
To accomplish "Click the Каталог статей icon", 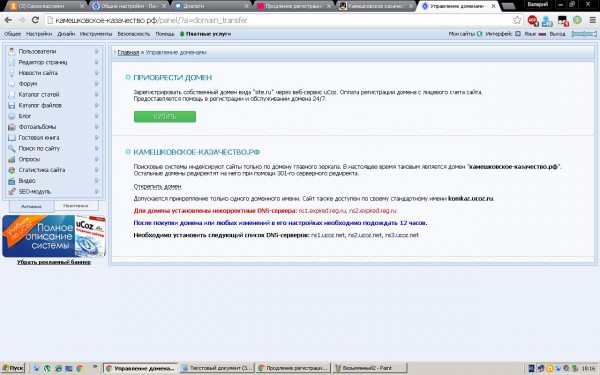I will (12, 94).
